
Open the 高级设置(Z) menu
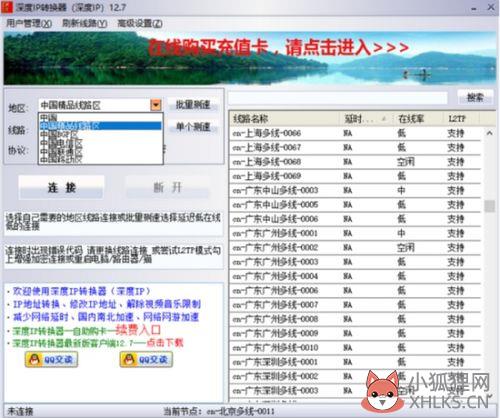[140, 23]
